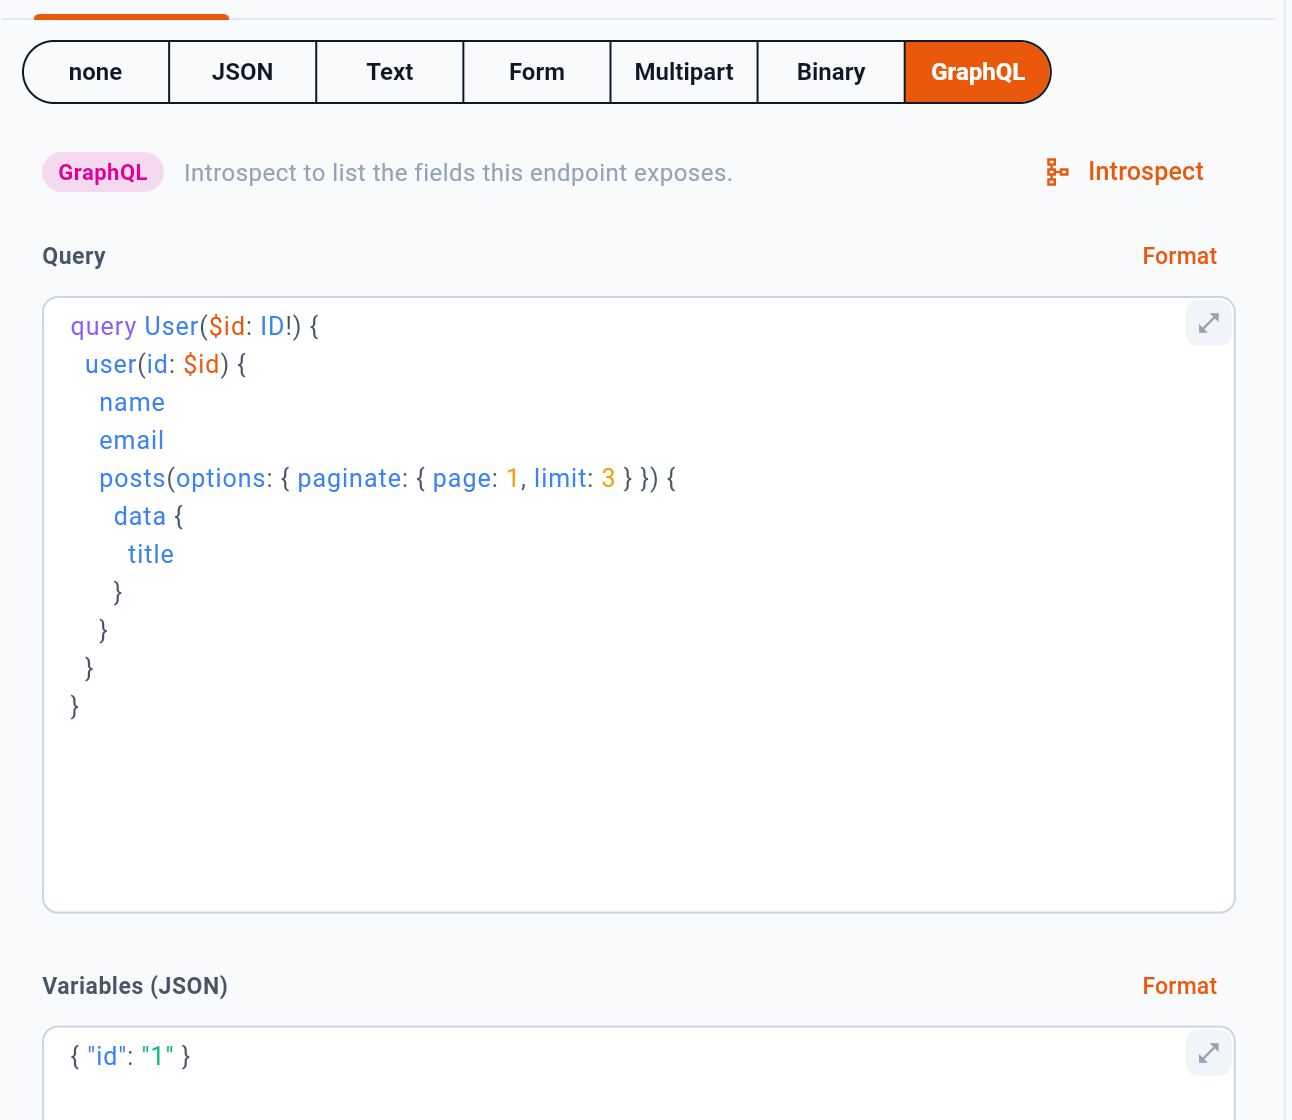
Task: Click the posts(options: ...) line
Action: [x=388, y=479]
